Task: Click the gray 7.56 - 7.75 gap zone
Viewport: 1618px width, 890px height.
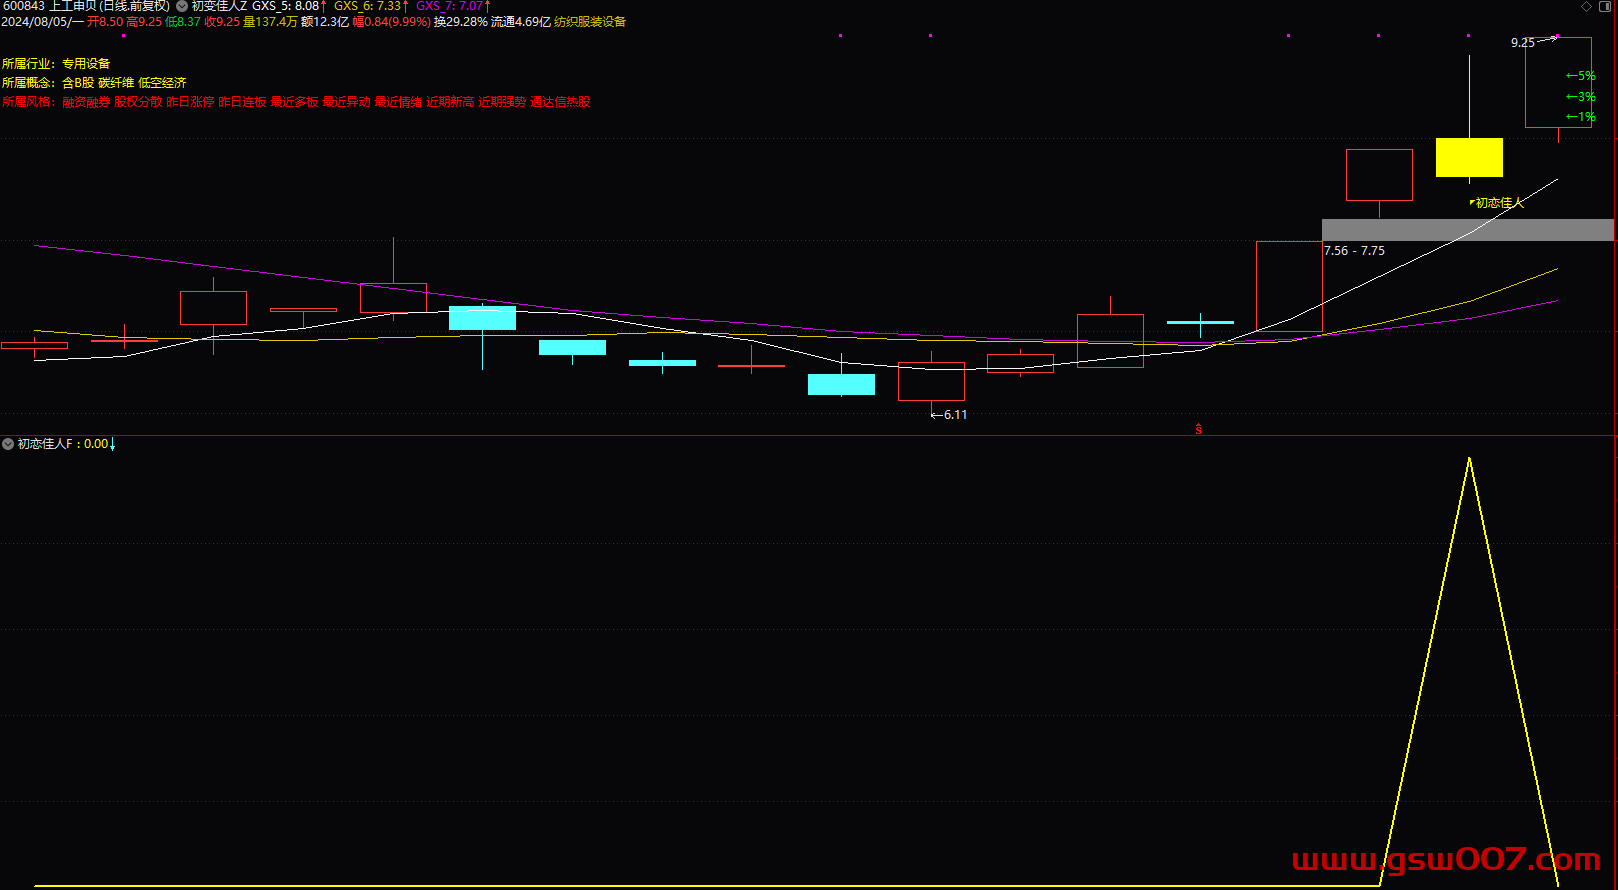Action: click(1467, 230)
